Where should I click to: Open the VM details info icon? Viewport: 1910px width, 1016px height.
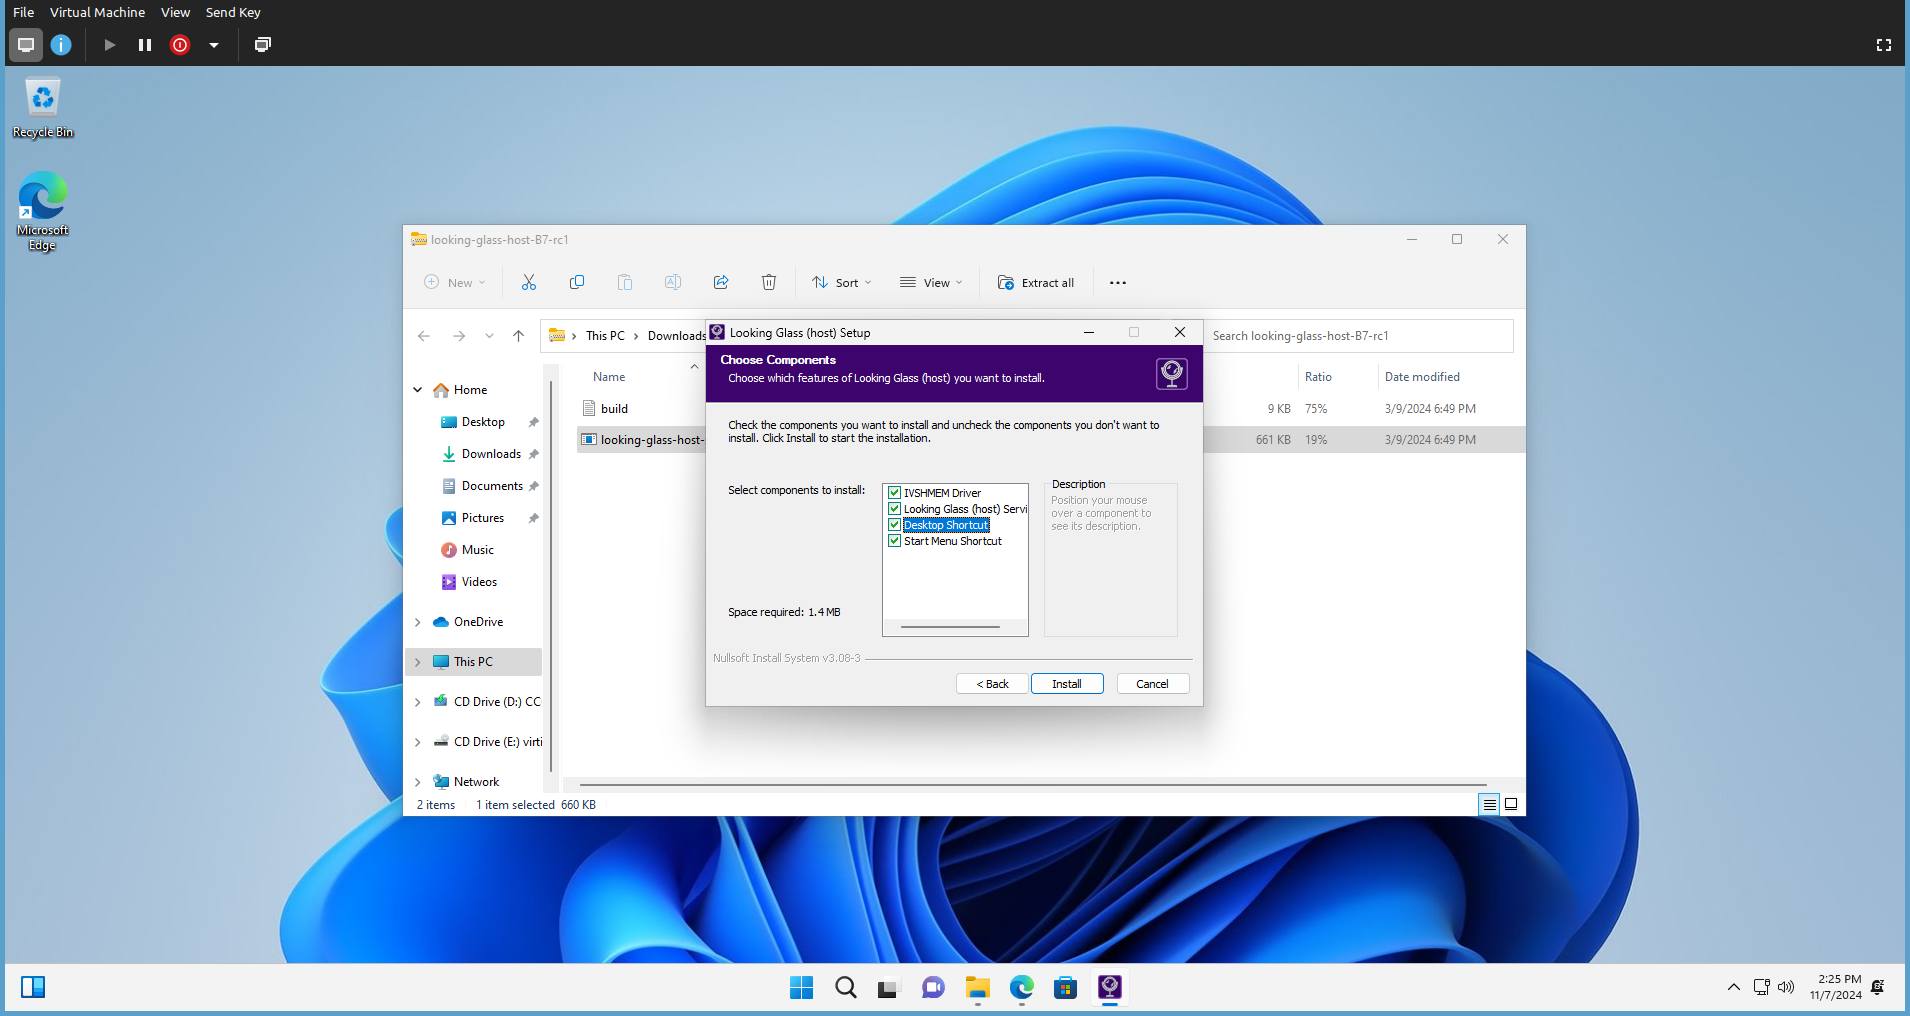tap(61, 45)
